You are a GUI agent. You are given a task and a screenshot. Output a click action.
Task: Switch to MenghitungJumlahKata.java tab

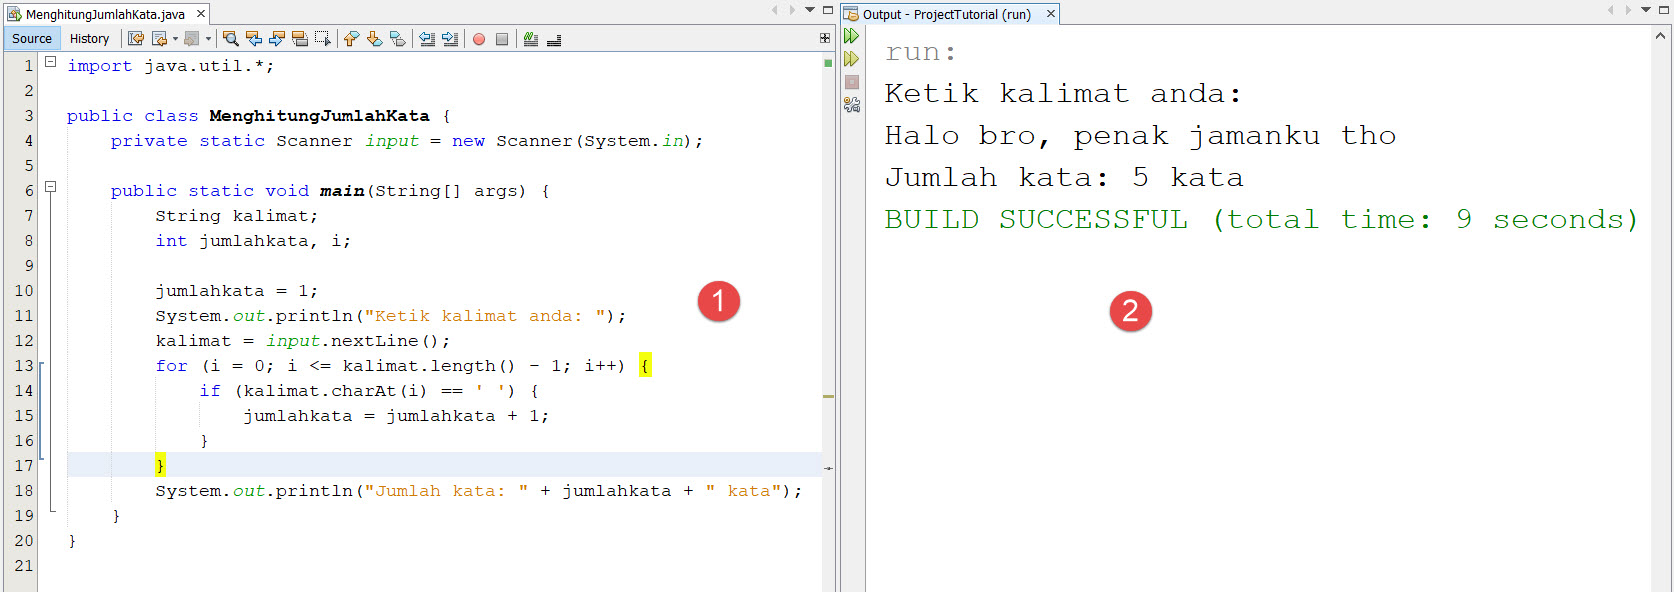(104, 14)
